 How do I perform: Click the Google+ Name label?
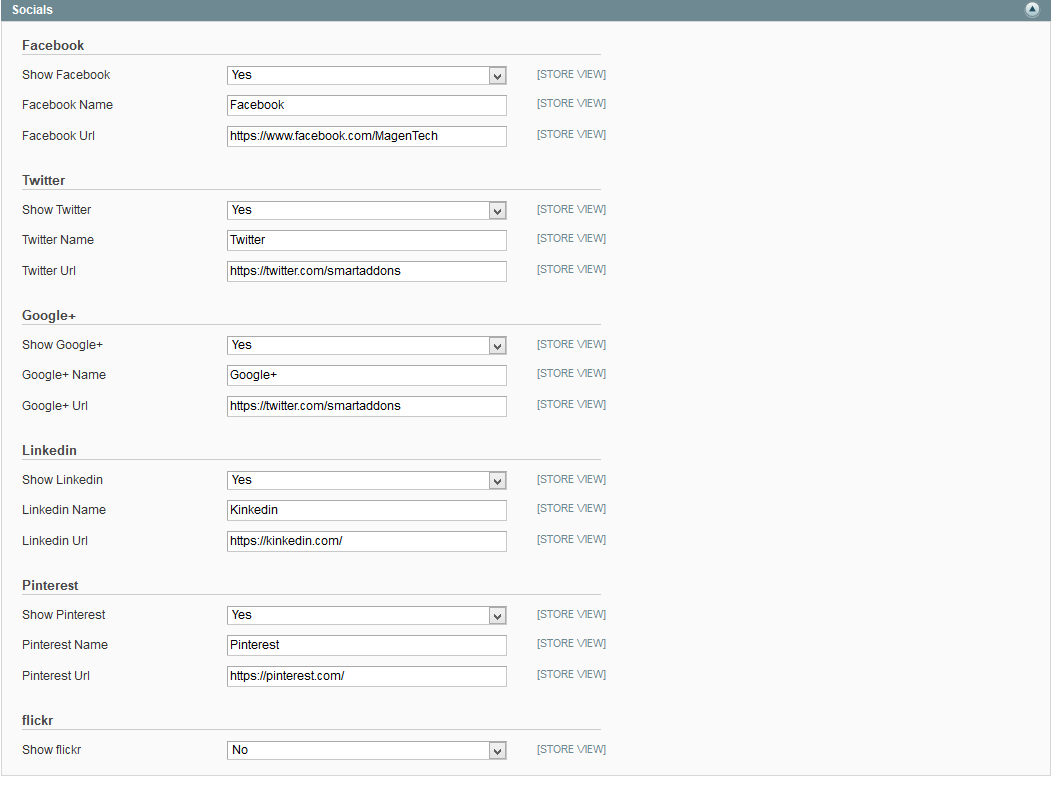[x=64, y=374]
